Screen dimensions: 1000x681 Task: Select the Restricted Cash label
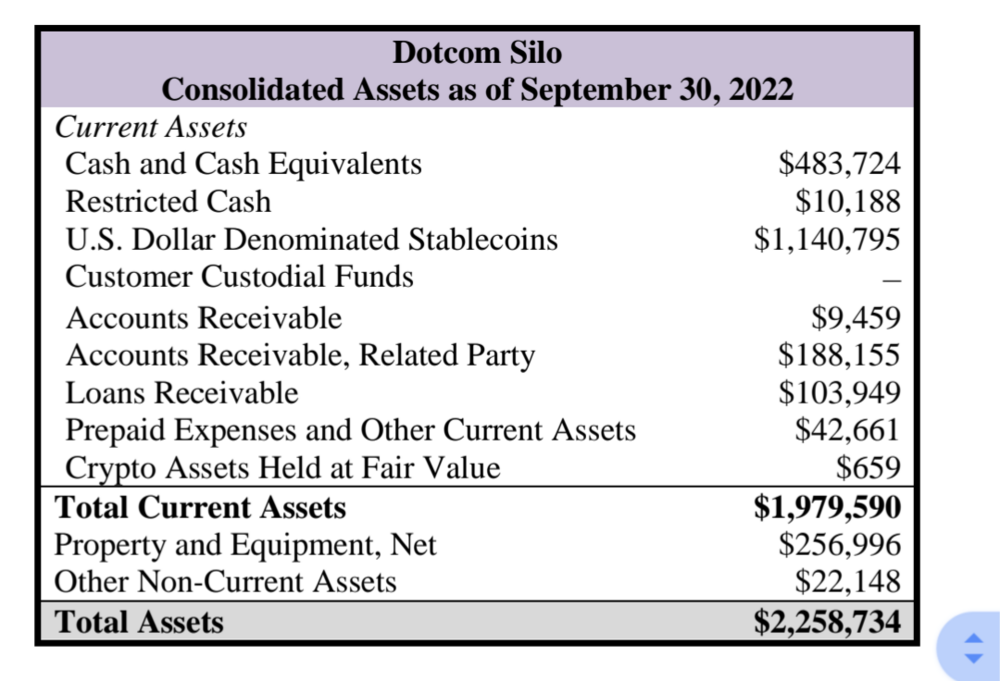[x=167, y=201]
